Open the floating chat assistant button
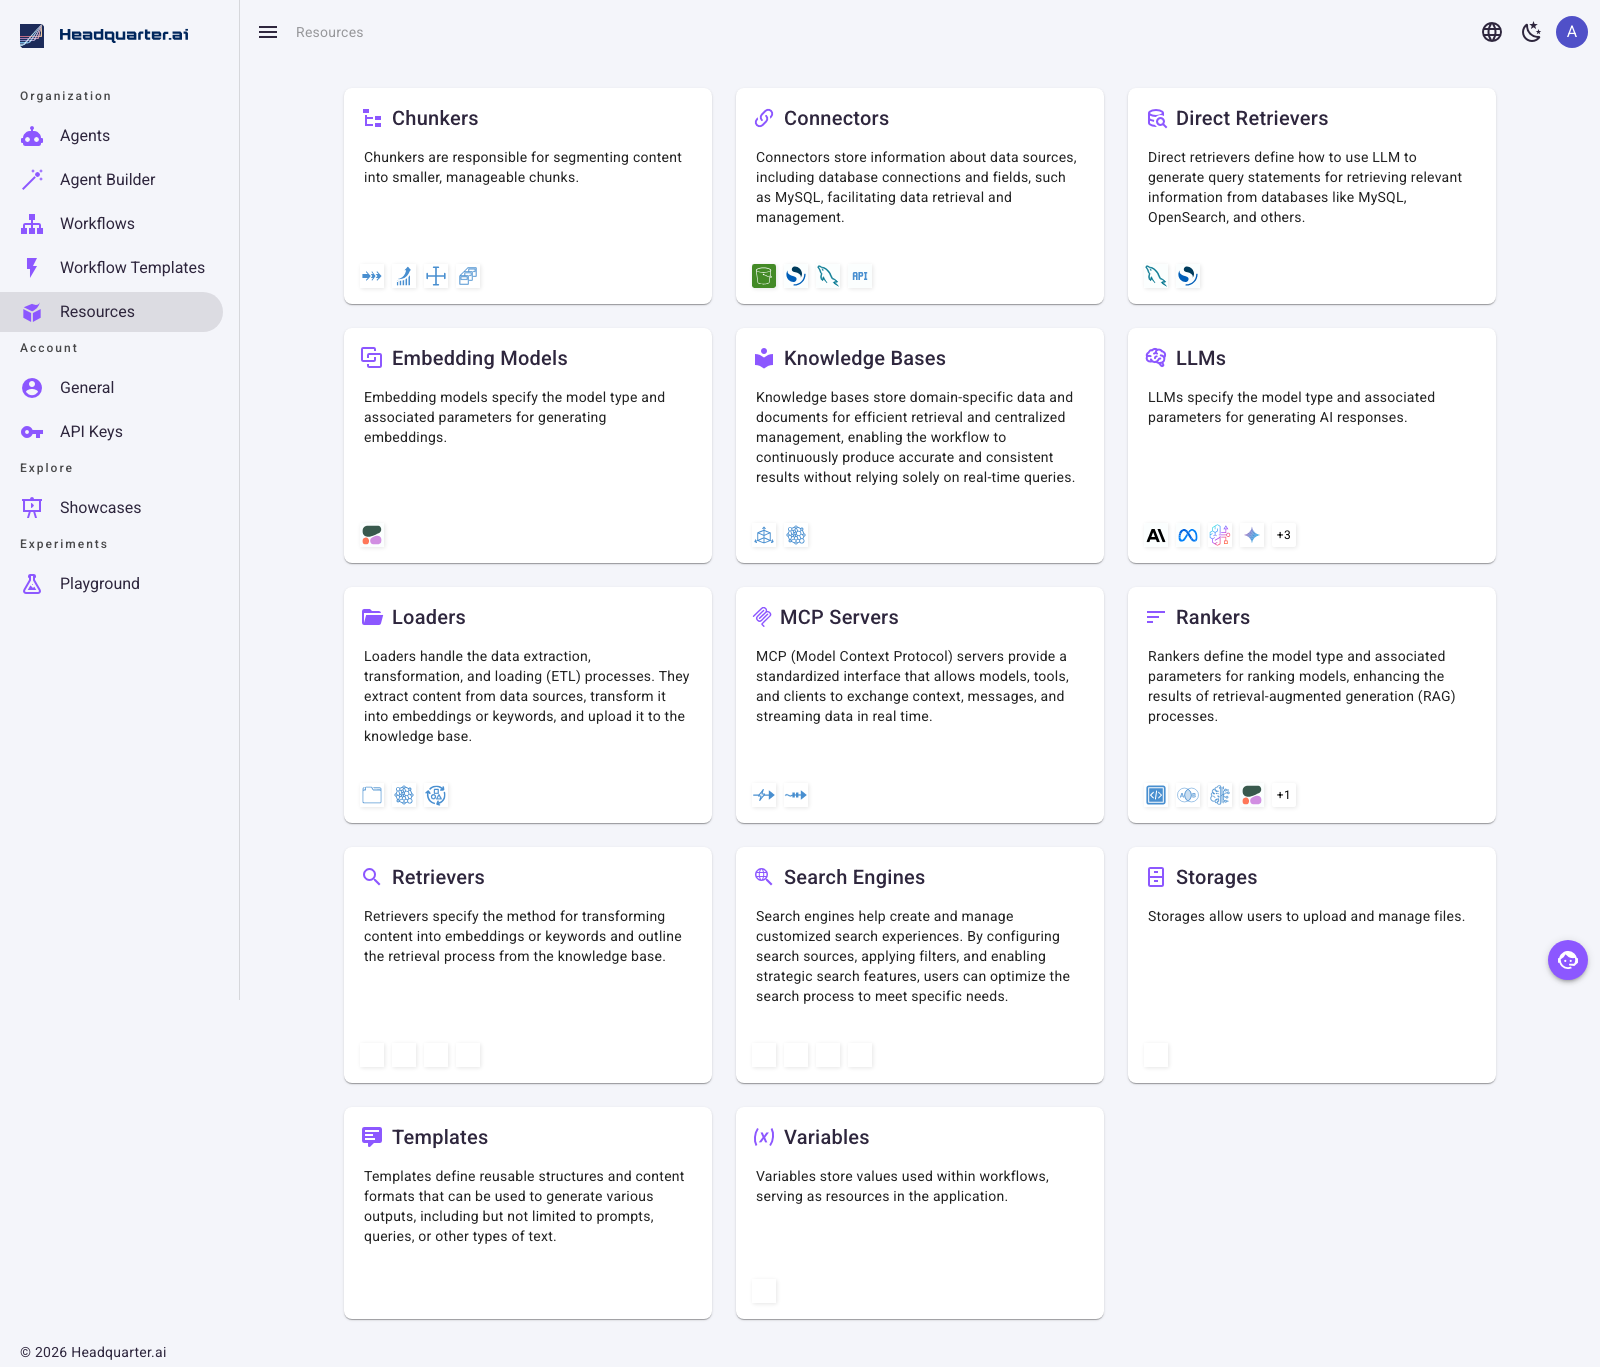The image size is (1600, 1367). pyautogui.click(x=1568, y=960)
